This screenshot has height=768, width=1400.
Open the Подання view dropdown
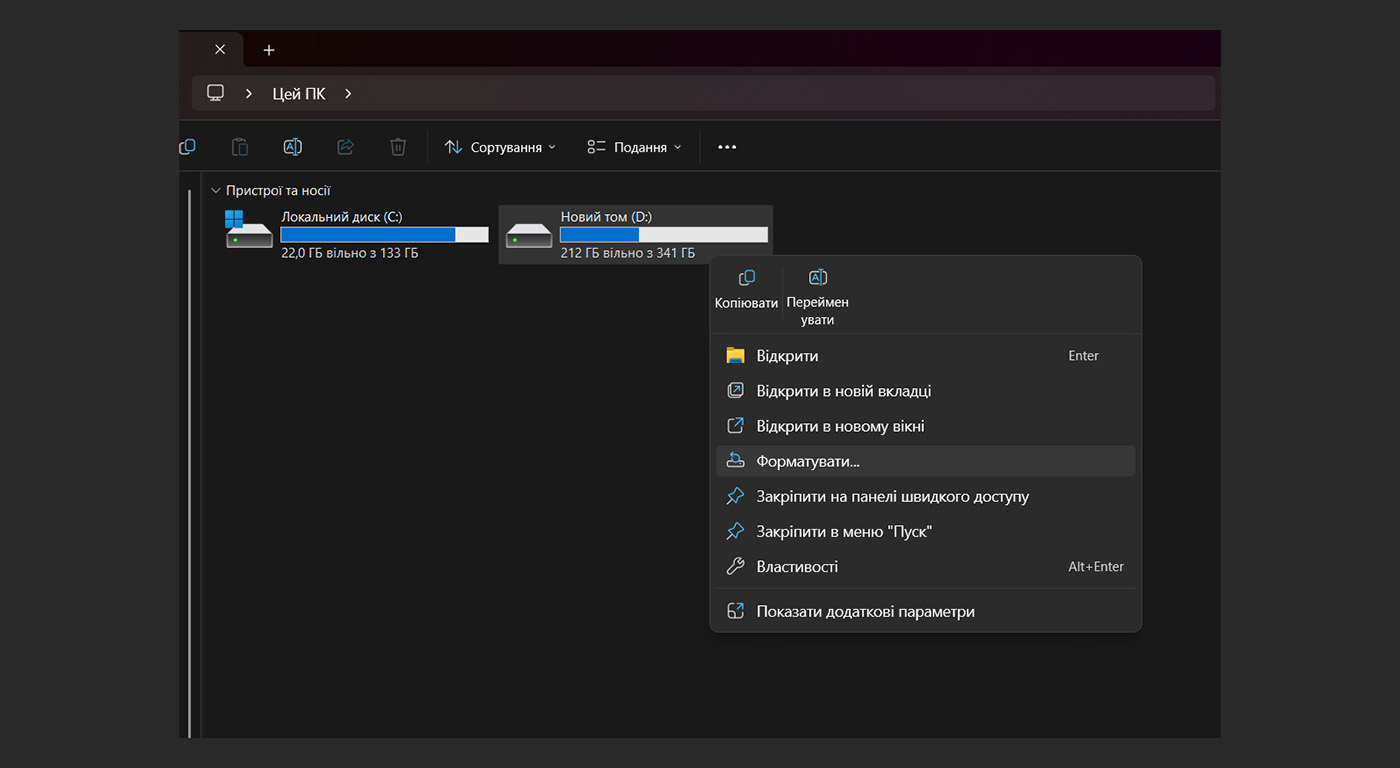634,147
